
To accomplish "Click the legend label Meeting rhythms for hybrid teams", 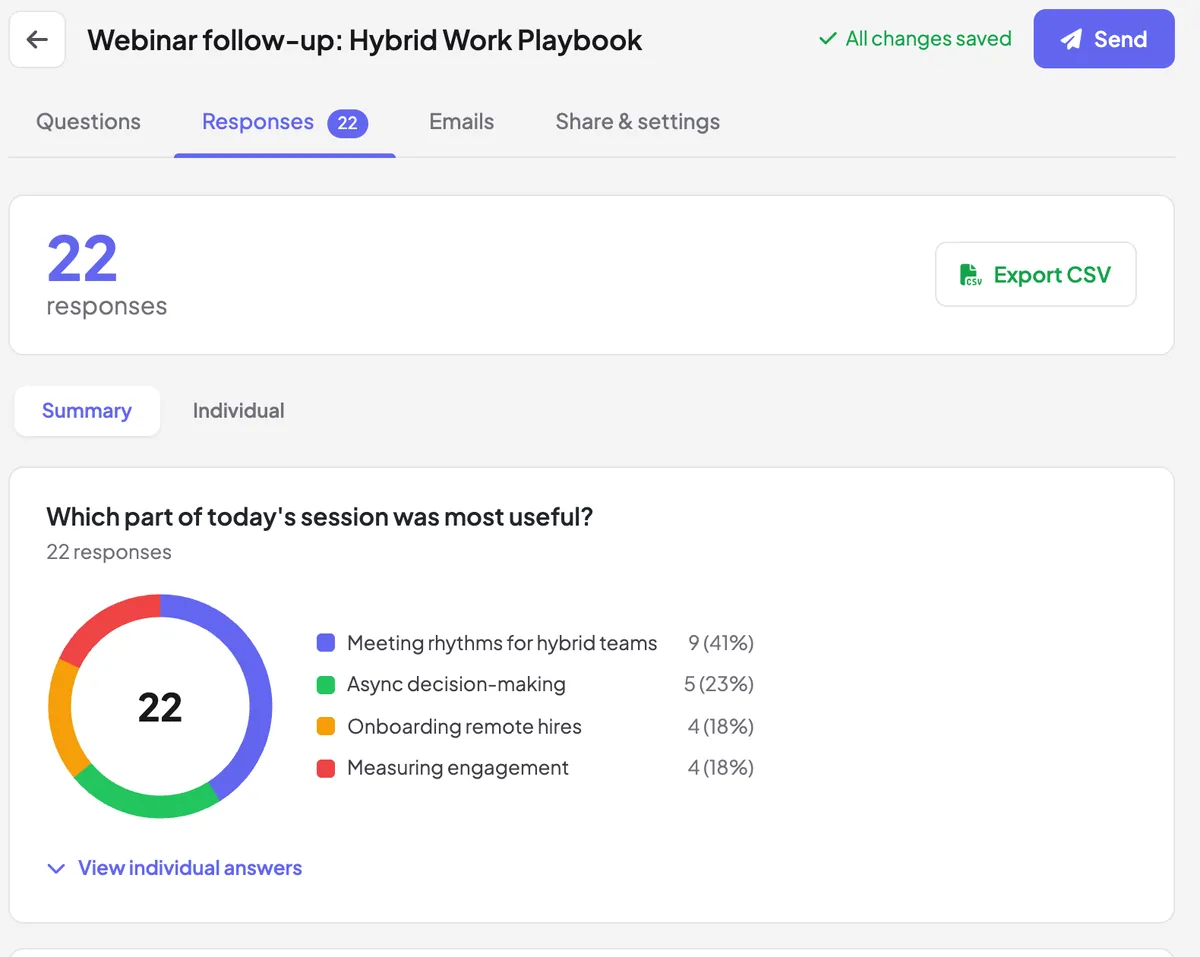I will [x=502, y=643].
